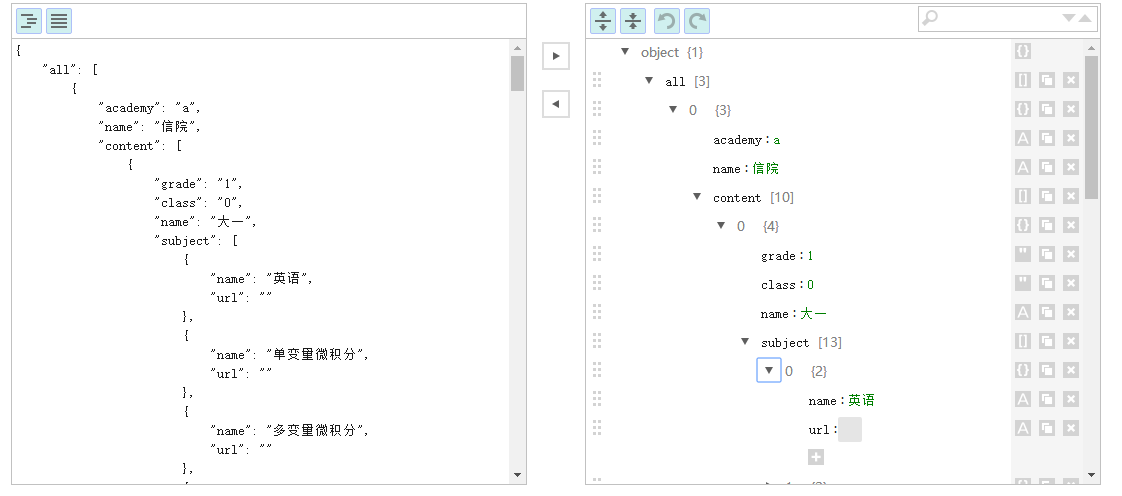The height and width of the screenshot is (496, 1122).
Task: Click "多变量微积分" in the text editor
Action: click(314, 430)
